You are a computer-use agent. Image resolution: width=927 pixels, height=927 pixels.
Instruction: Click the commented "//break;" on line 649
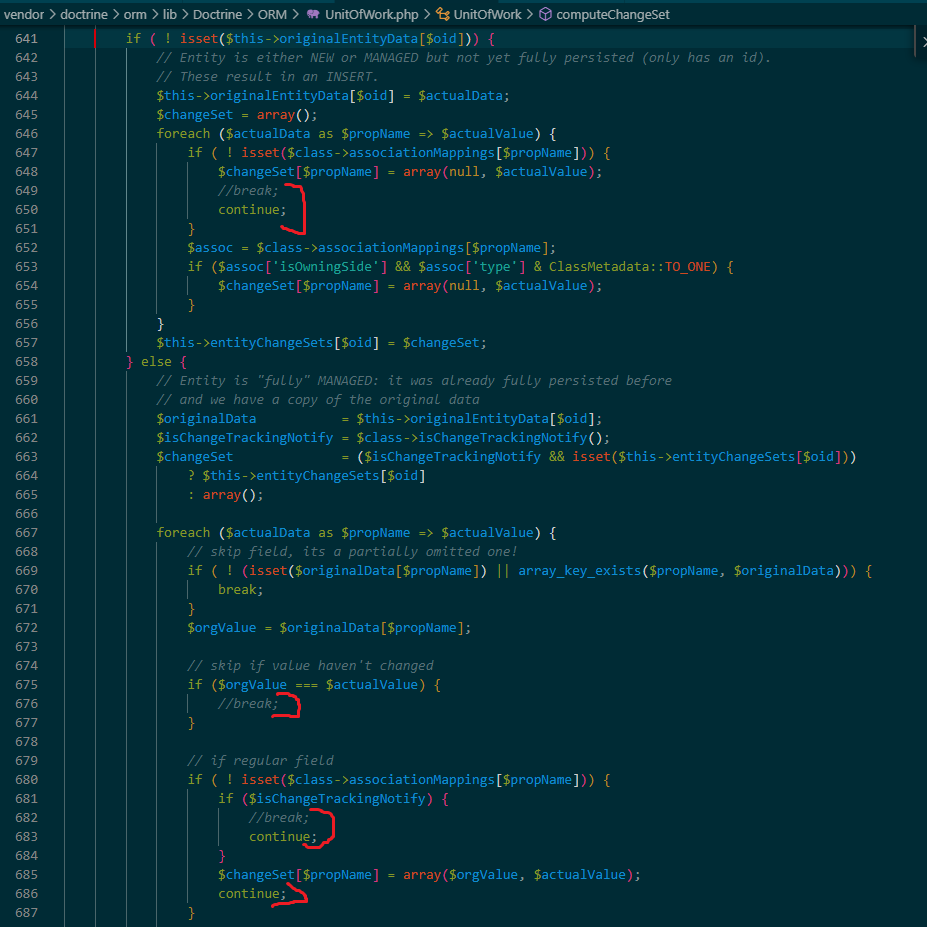pyautogui.click(x=248, y=190)
